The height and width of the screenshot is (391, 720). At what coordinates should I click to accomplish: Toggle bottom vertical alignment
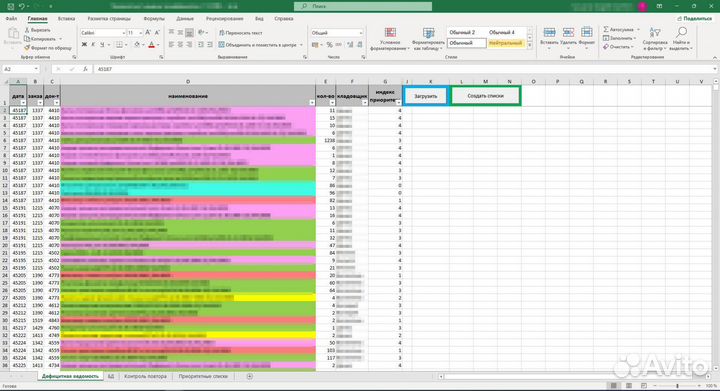point(189,33)
